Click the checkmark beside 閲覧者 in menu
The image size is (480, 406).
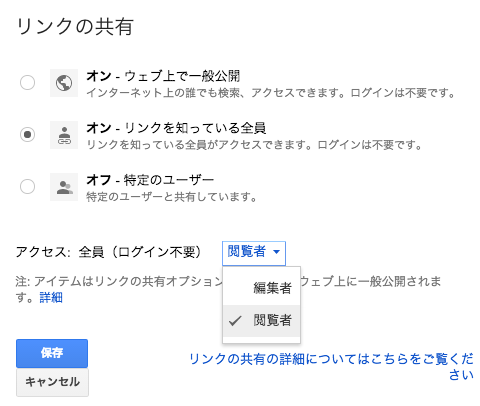[235, 321]
